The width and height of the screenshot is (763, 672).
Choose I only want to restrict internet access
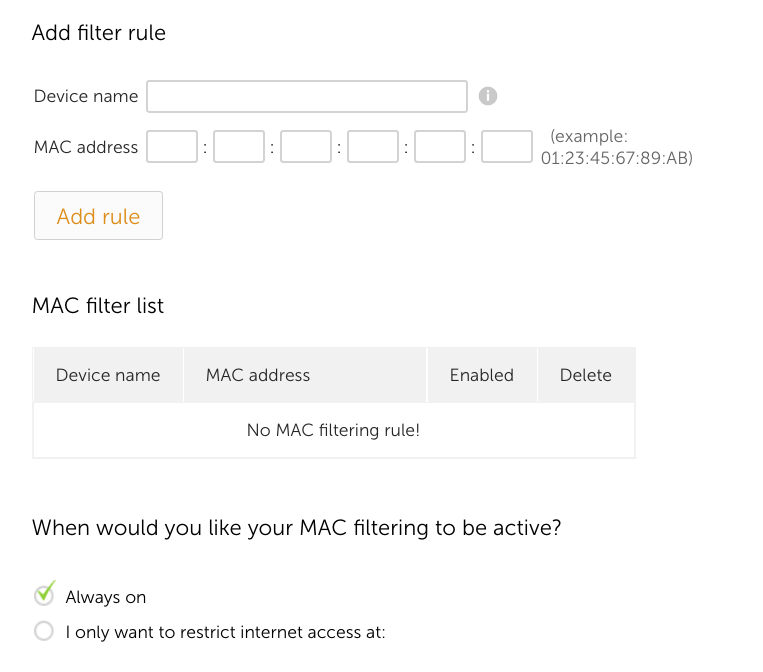click(x=44, y=631)
